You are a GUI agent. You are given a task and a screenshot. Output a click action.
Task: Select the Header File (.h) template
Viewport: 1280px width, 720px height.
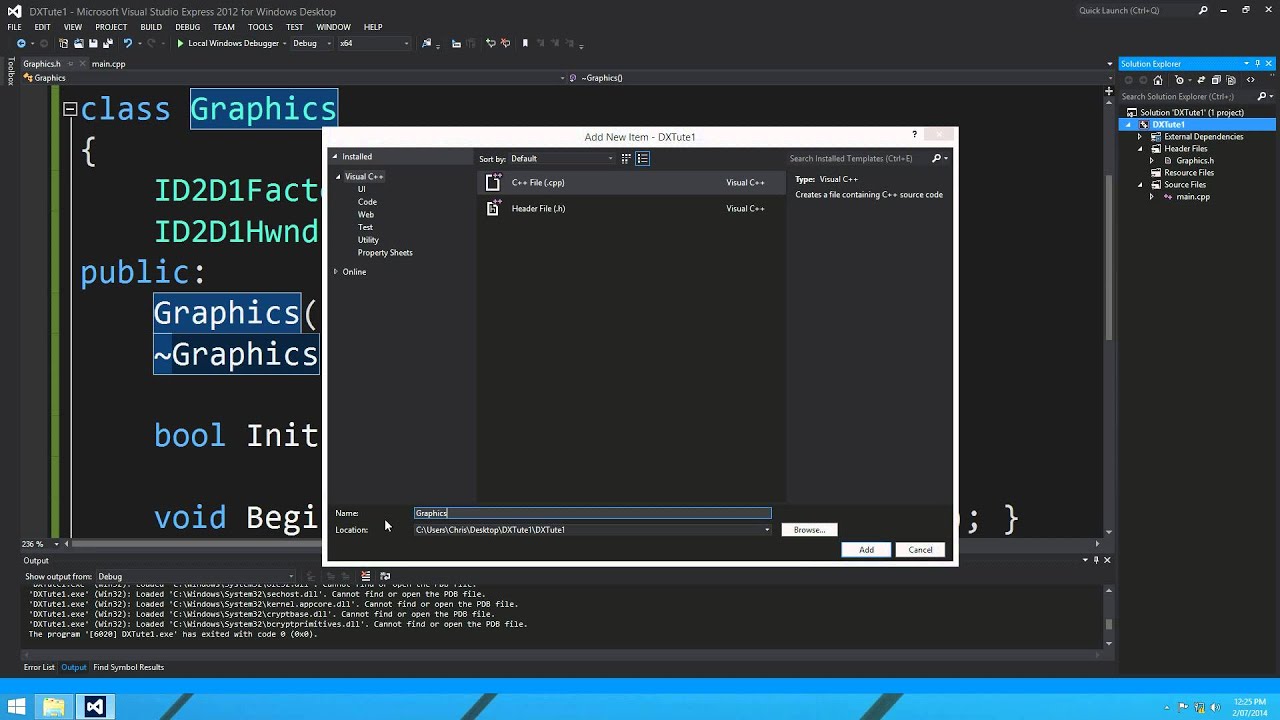coord(632,209)
